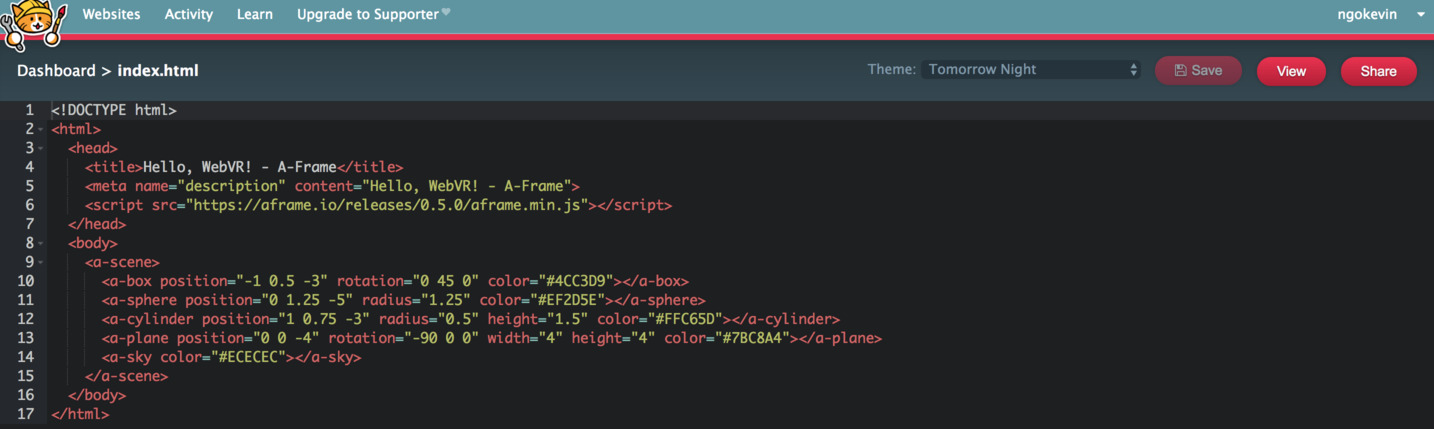Image resolution: width=1434 pixels, height=429 pixels.
Task: Click the a-sphere color value #EF2D5E
Action: point(573,300)
